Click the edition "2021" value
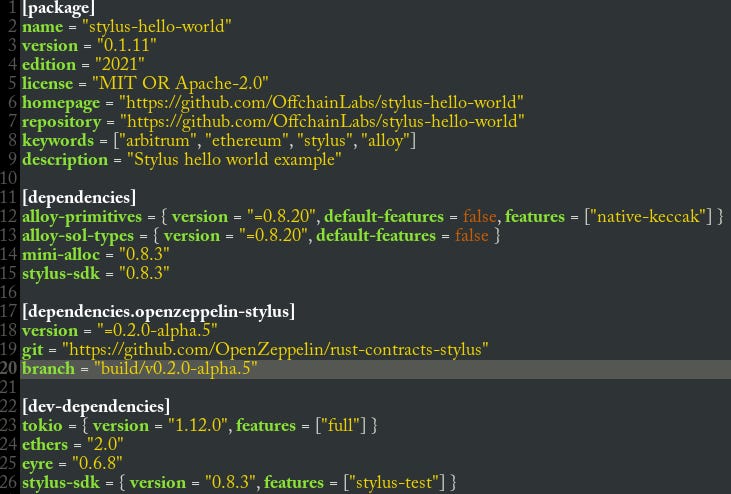Screen dimensions: 731x494 click(x=119, y=64)
